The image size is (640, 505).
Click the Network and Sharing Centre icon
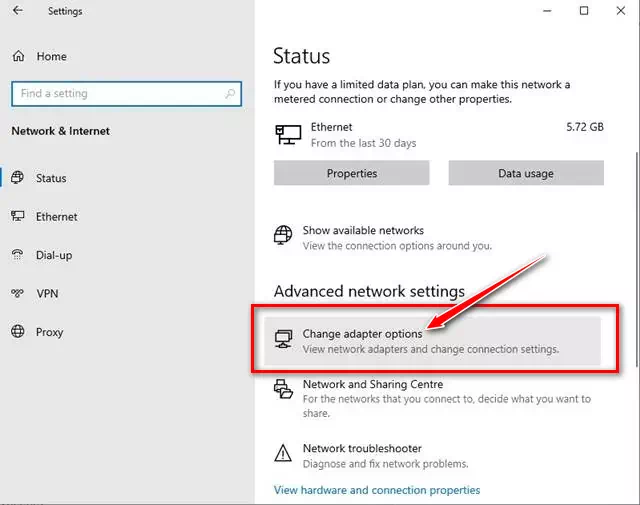[283, 389]
